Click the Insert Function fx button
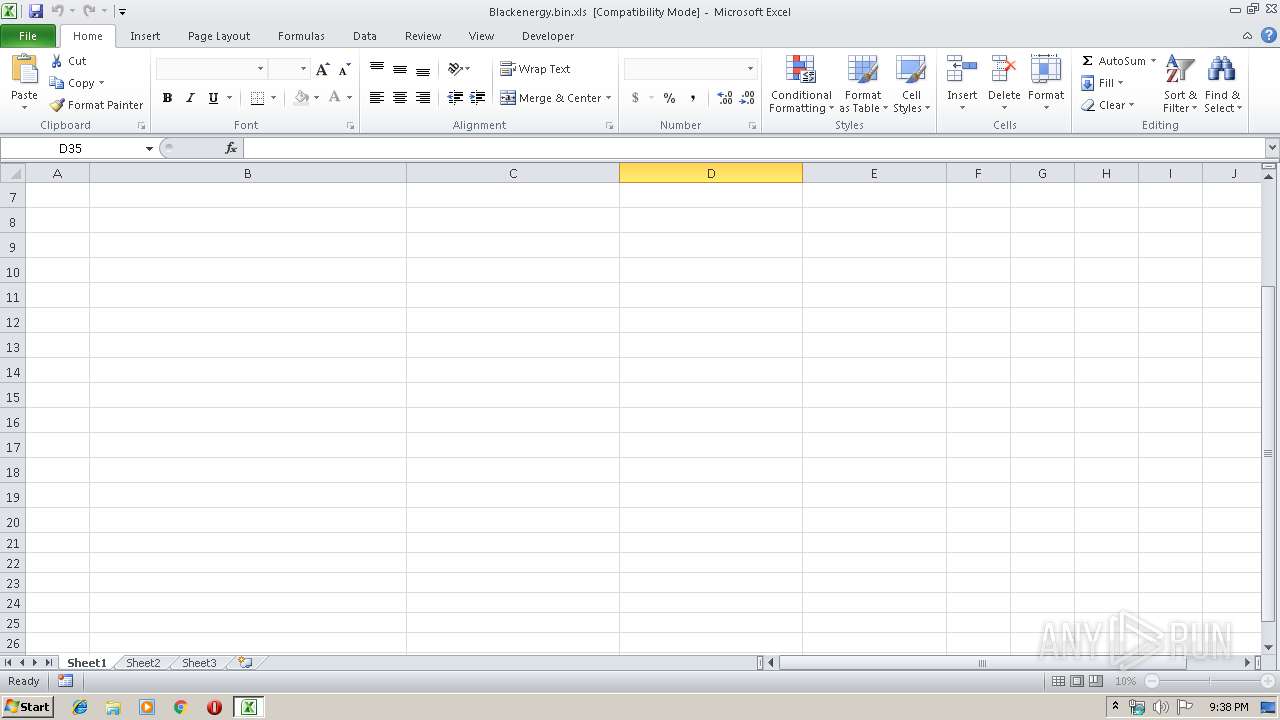Viewport: 1280px width, 720px height. tap(231, 148)
